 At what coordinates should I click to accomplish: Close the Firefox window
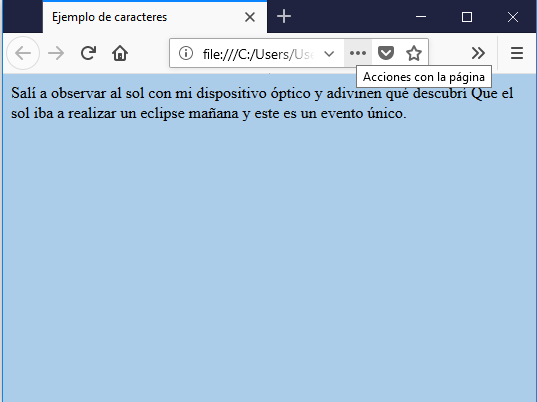pyautogui.click(x=513, y=17)
